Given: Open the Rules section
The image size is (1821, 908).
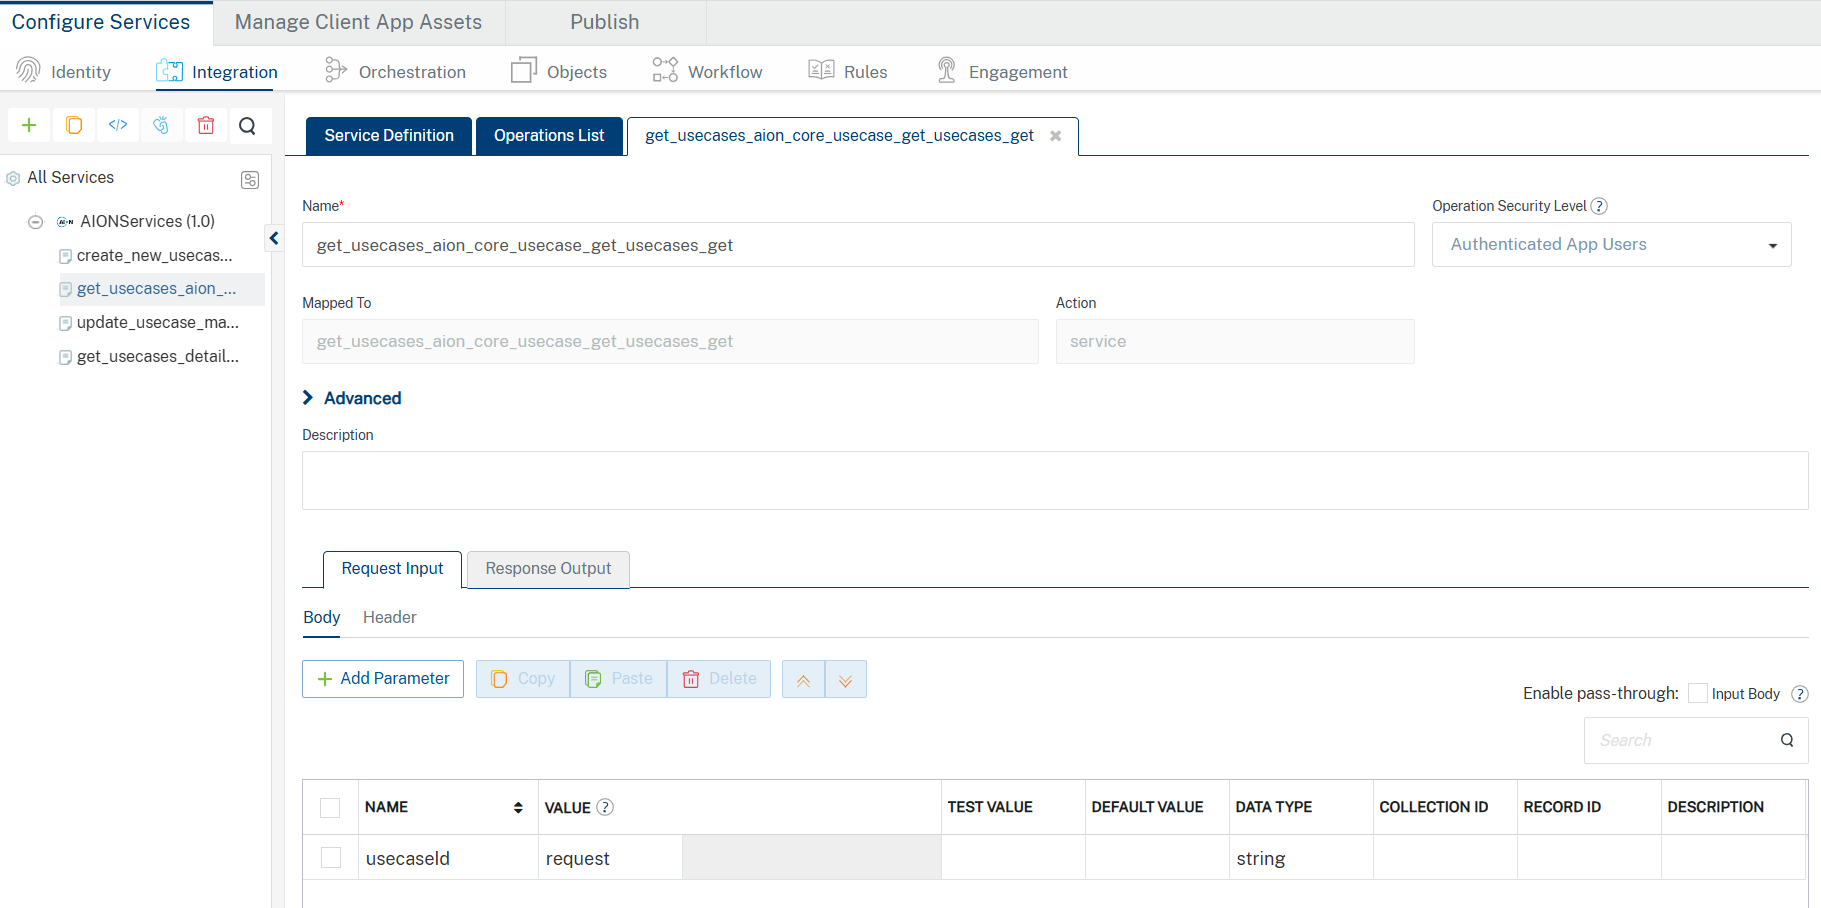Looking at the screenshot, I should (848, 71).
